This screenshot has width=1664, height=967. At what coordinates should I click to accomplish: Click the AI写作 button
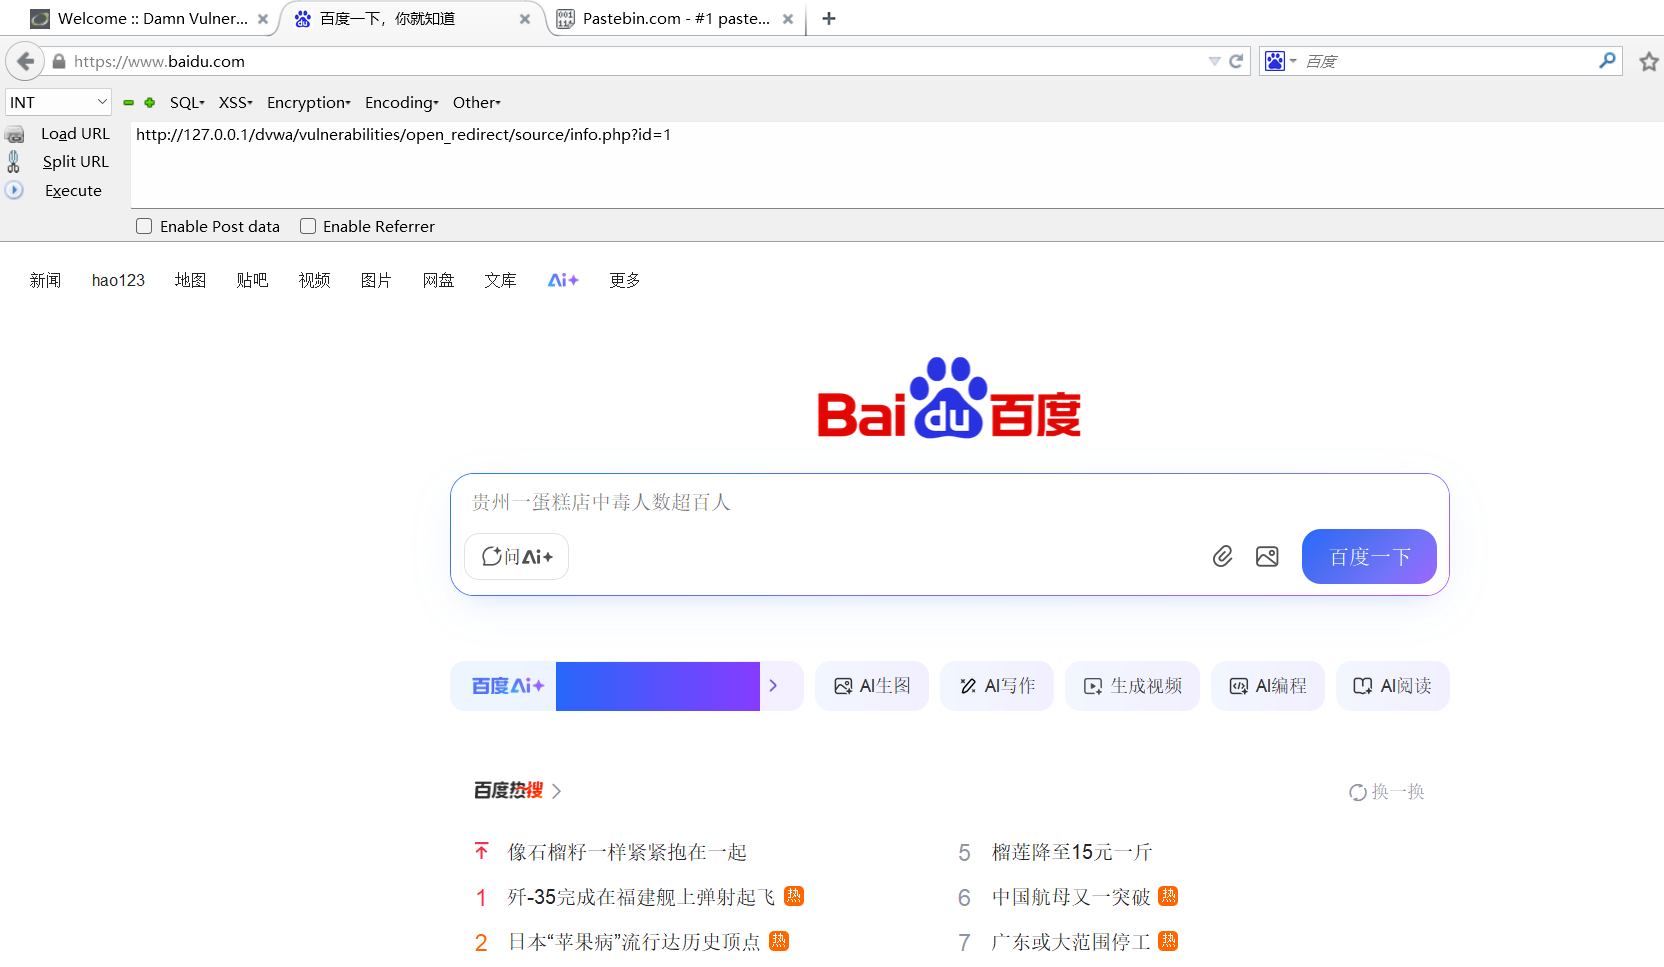pyautogui.click(x=997, y=686)
